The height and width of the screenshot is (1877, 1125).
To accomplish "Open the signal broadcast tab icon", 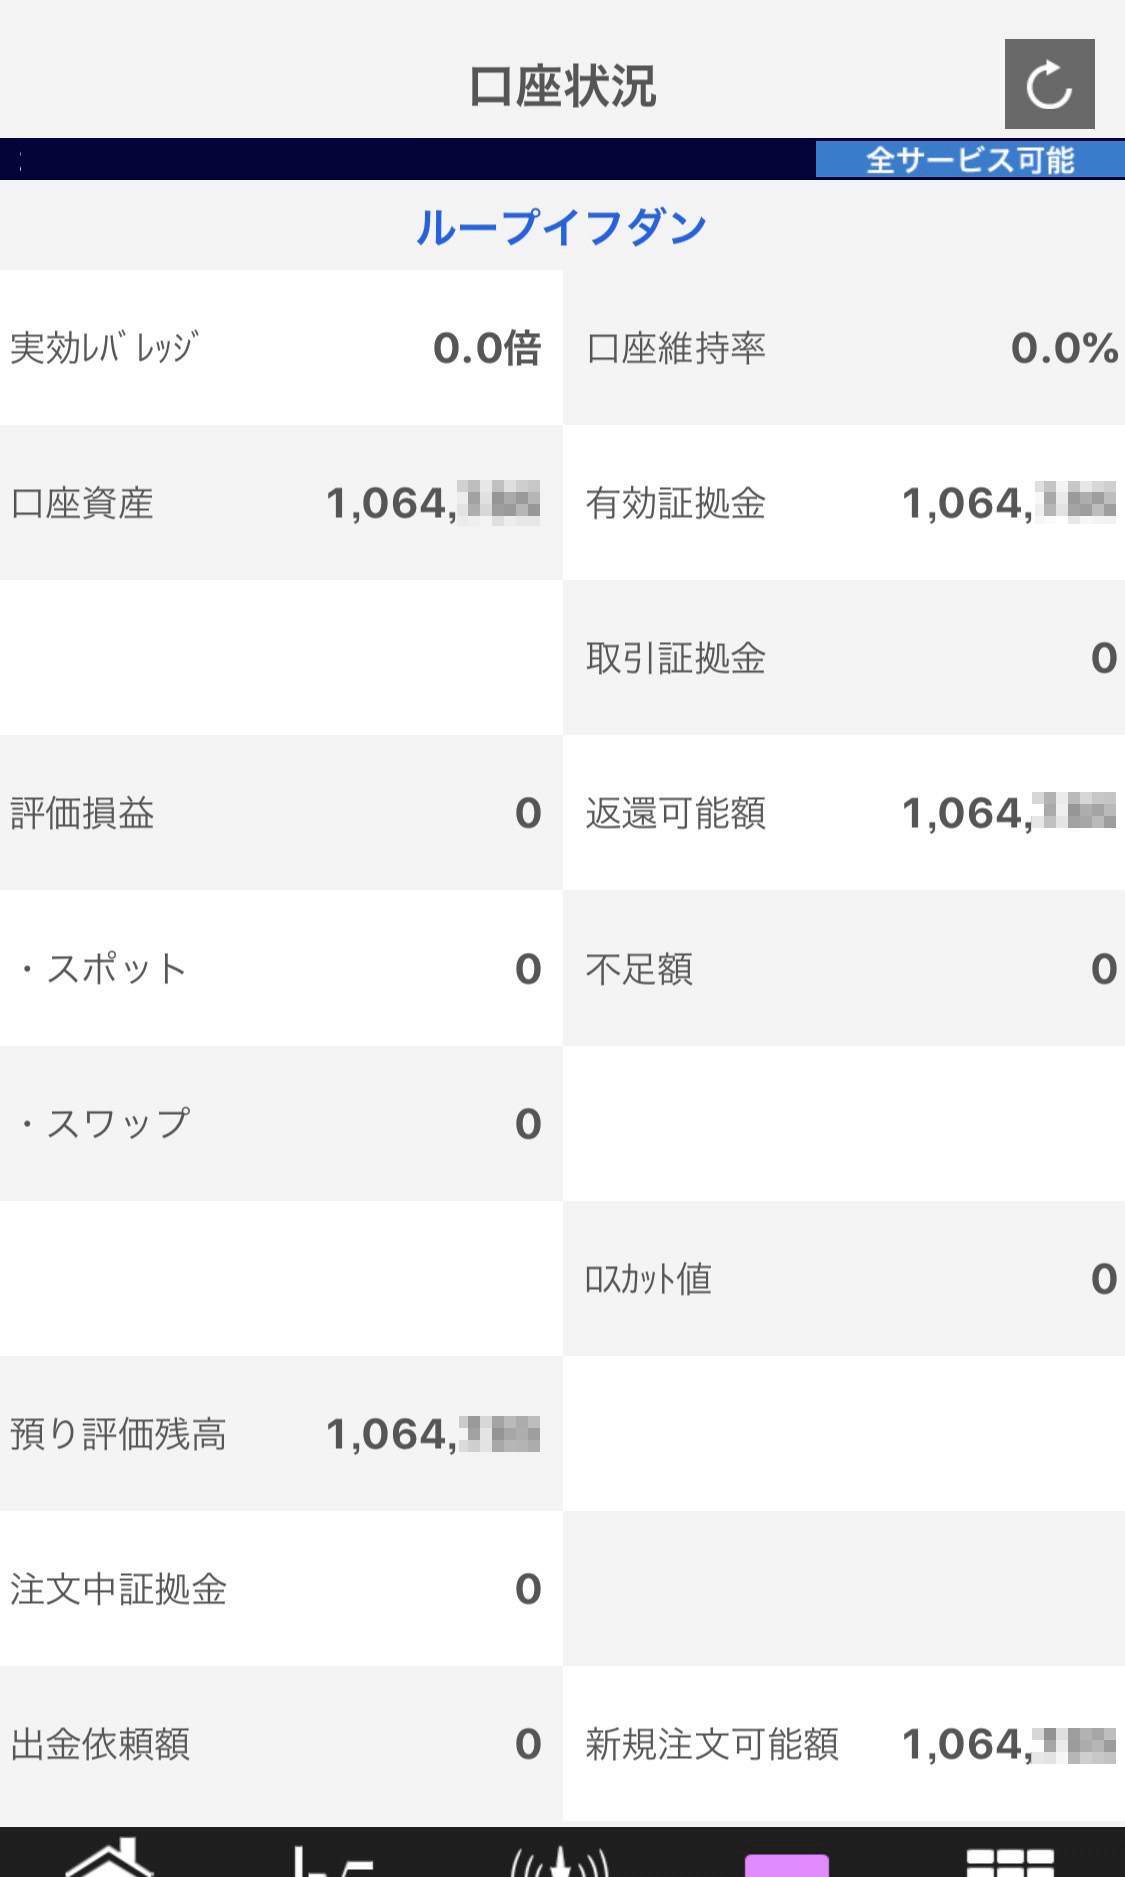I will click(x=560, y=1859).
